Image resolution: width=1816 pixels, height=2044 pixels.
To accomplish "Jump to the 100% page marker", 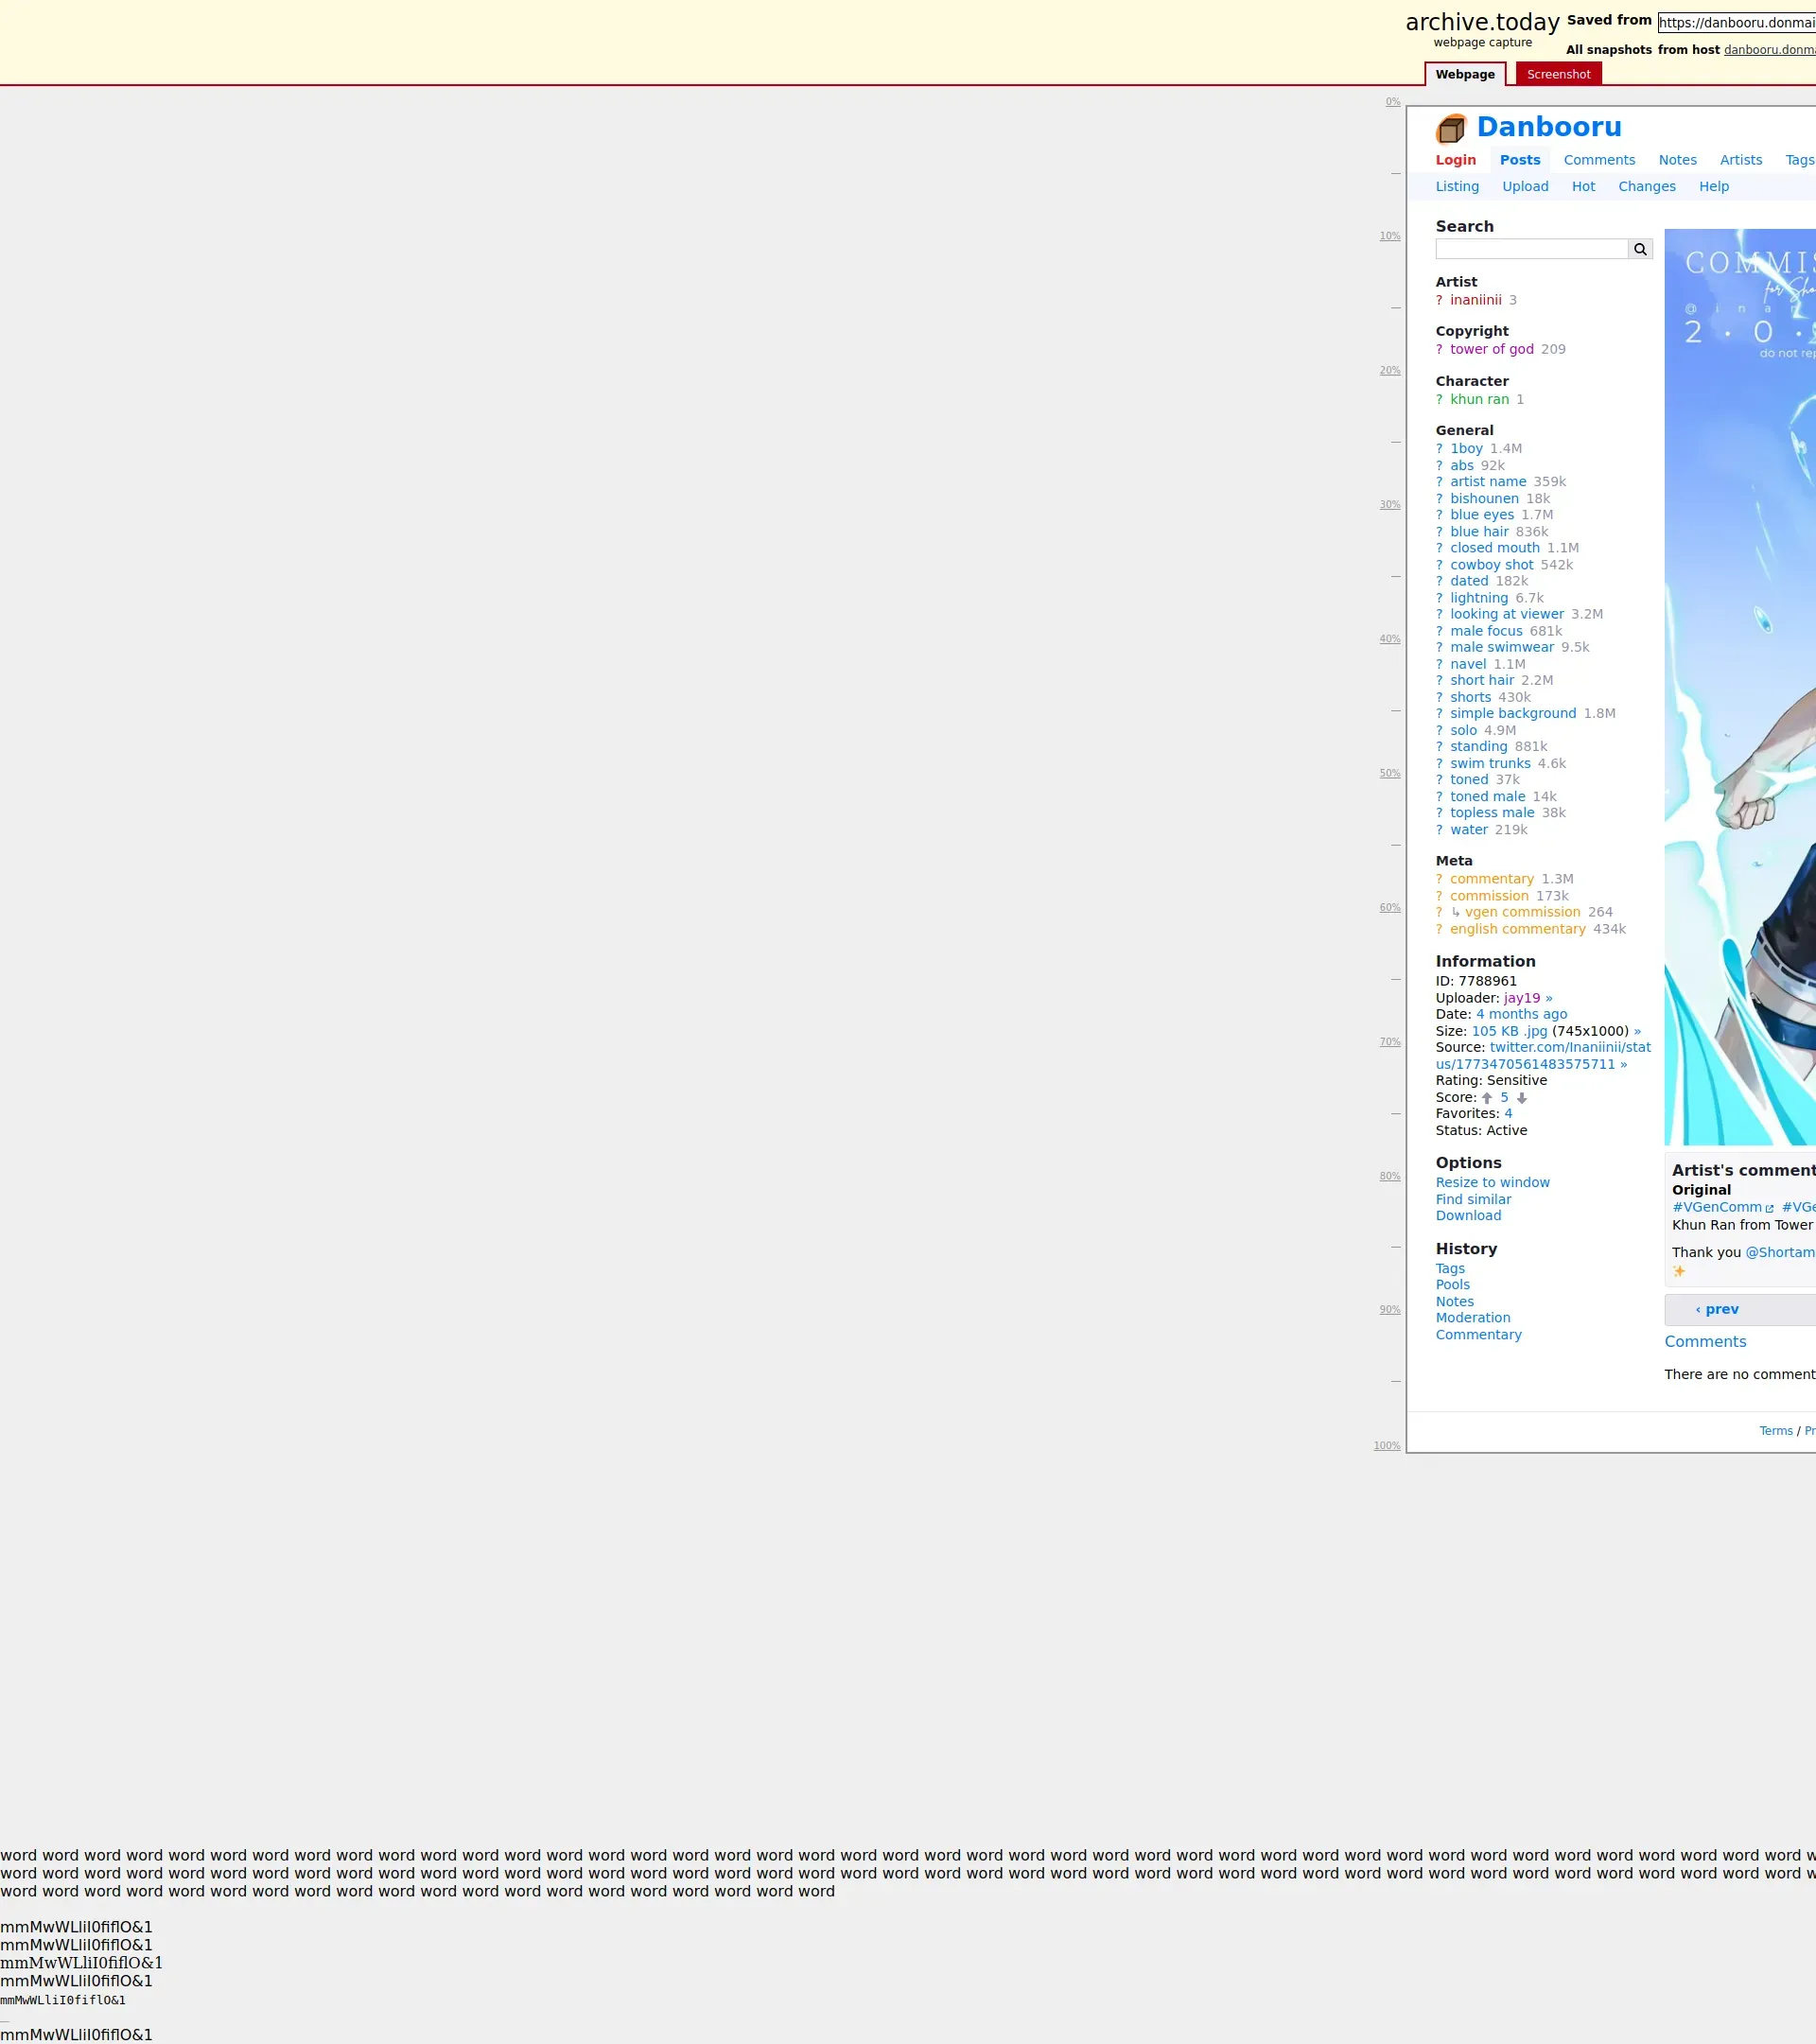I will click(1387, 1446).
